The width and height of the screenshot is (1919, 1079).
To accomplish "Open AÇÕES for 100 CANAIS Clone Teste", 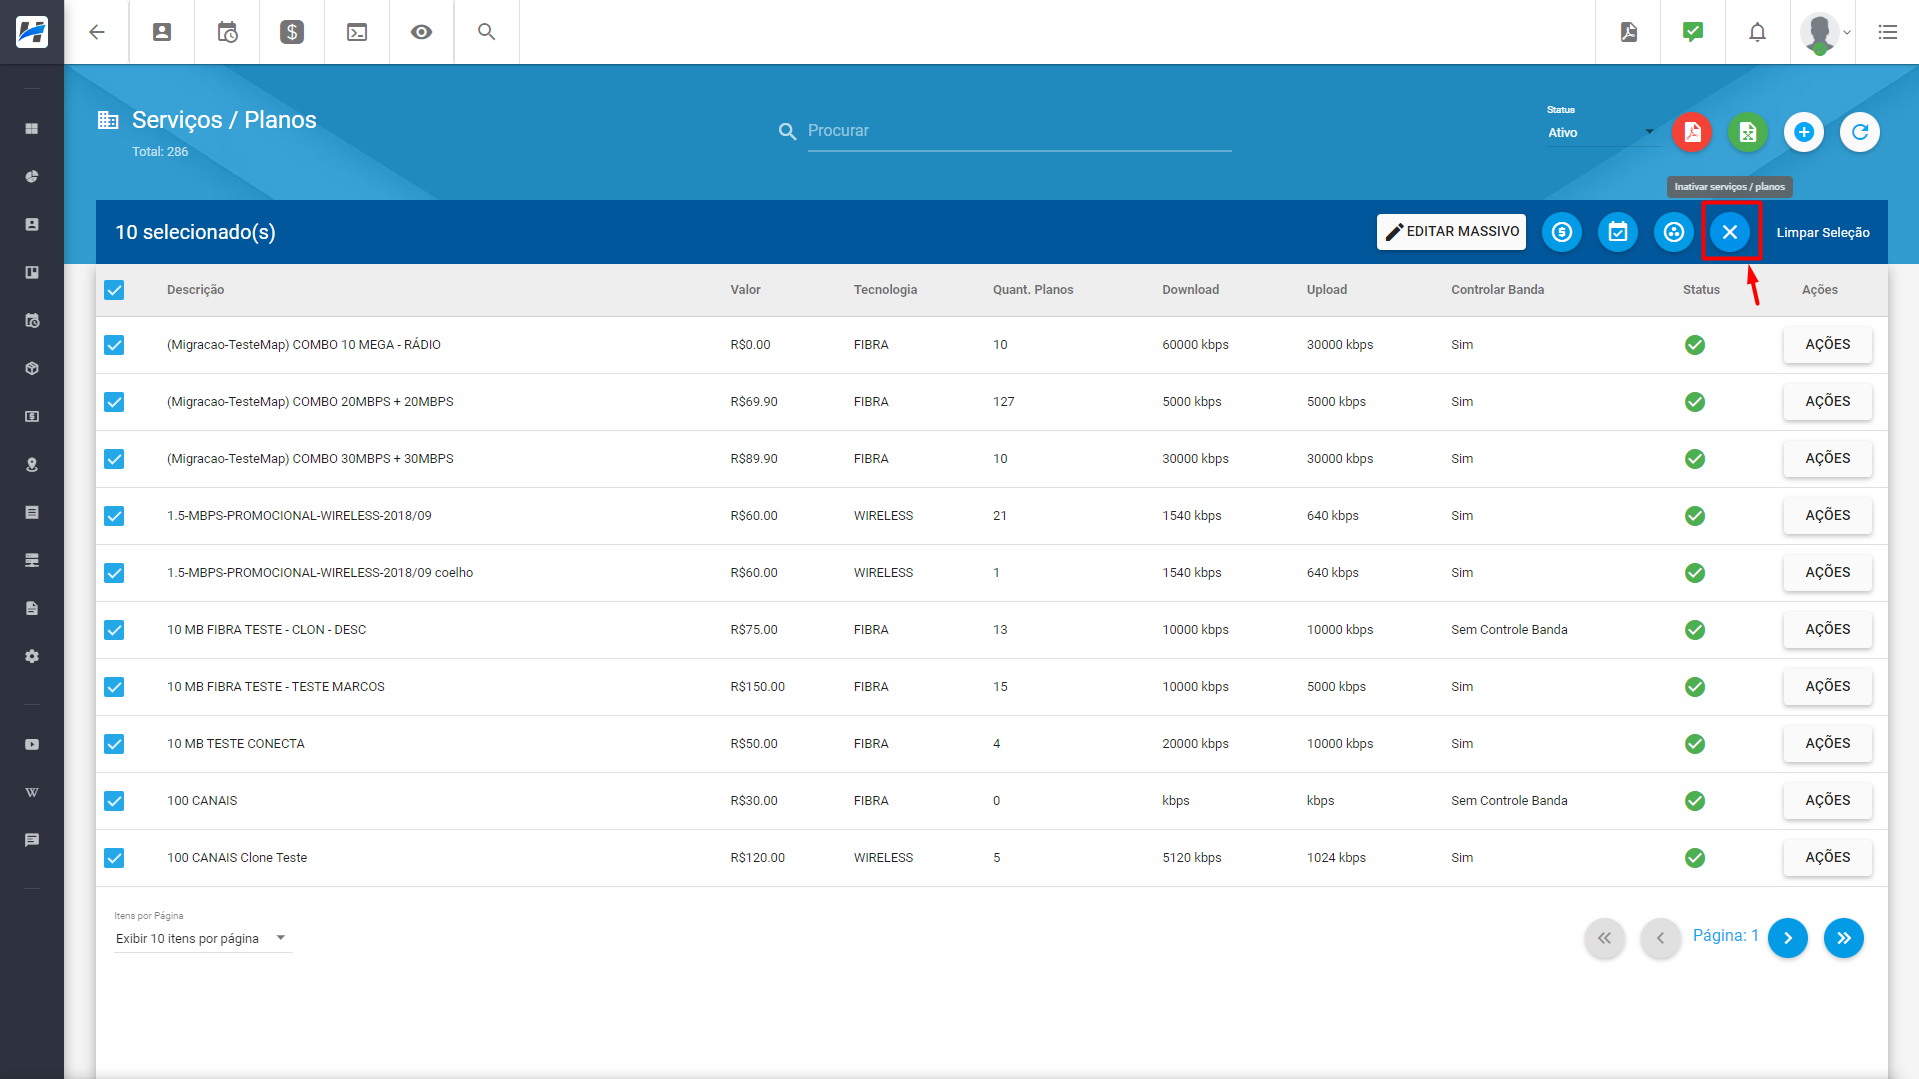I will 1827,858.
